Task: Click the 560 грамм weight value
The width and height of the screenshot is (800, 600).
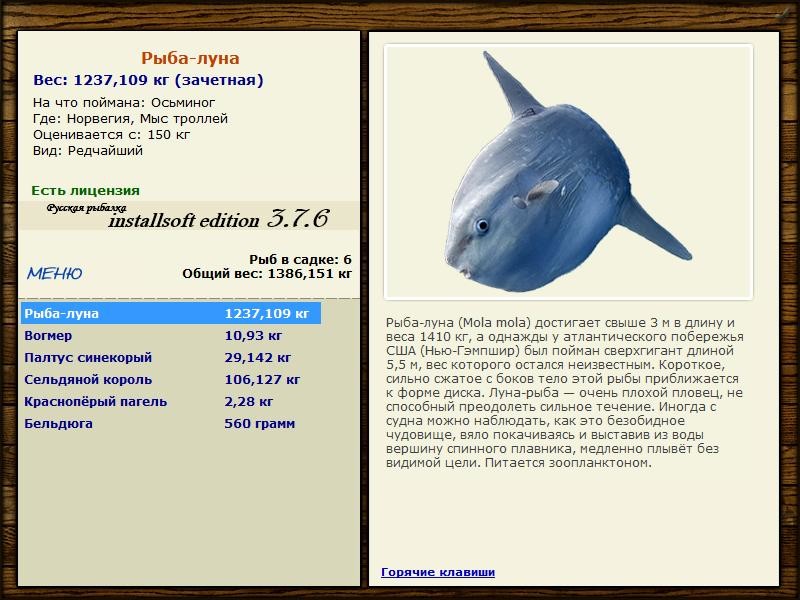Action: pyautogui.click(x=260, y=423)
